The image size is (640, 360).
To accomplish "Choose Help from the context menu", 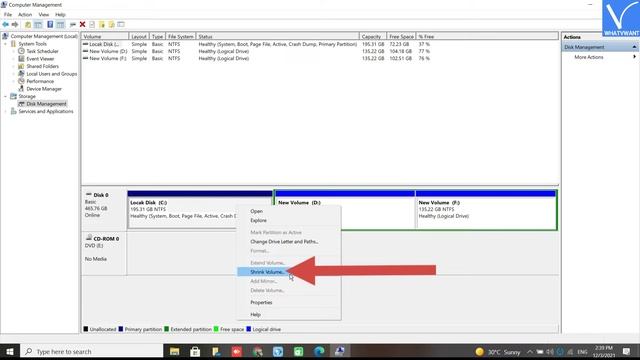I will click(289, 314).
